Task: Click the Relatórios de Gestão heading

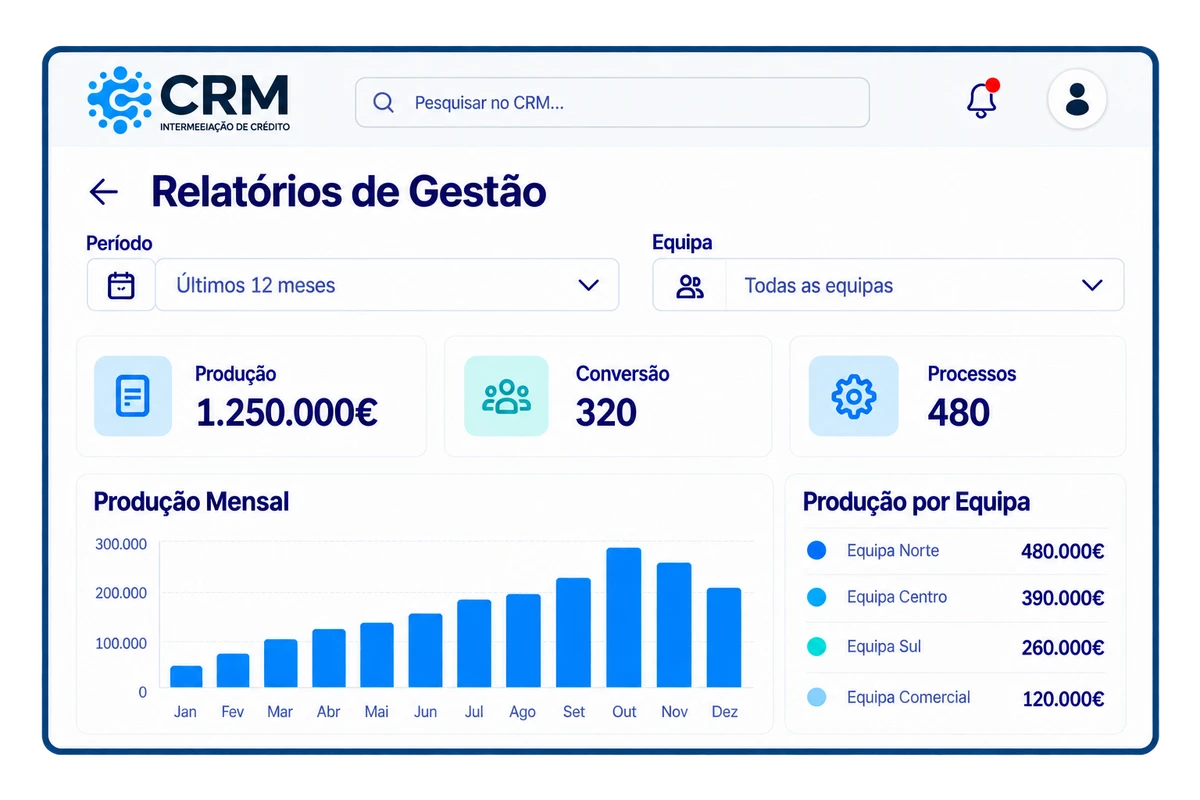Action: click(349, 192)
